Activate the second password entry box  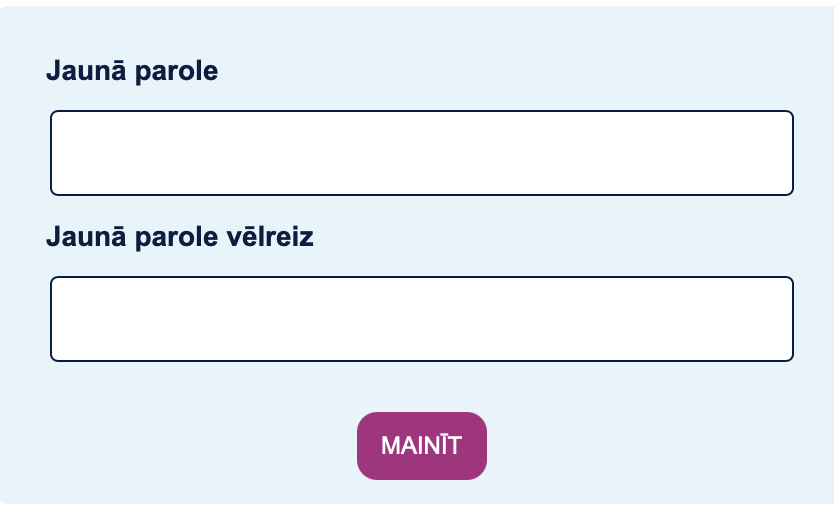click(421, 319)
